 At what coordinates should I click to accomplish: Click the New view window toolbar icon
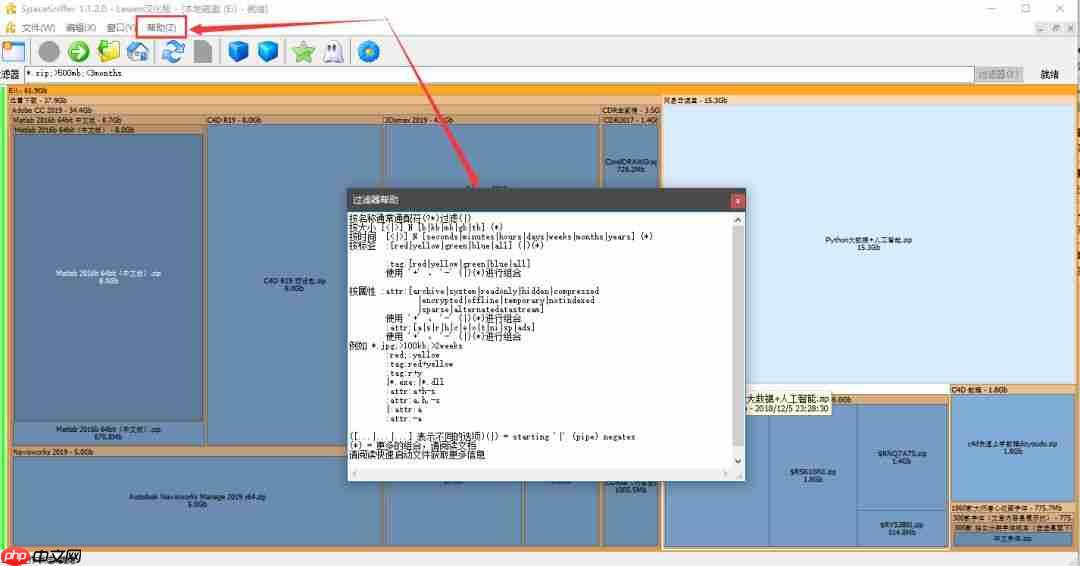click(x=13, y=52)
